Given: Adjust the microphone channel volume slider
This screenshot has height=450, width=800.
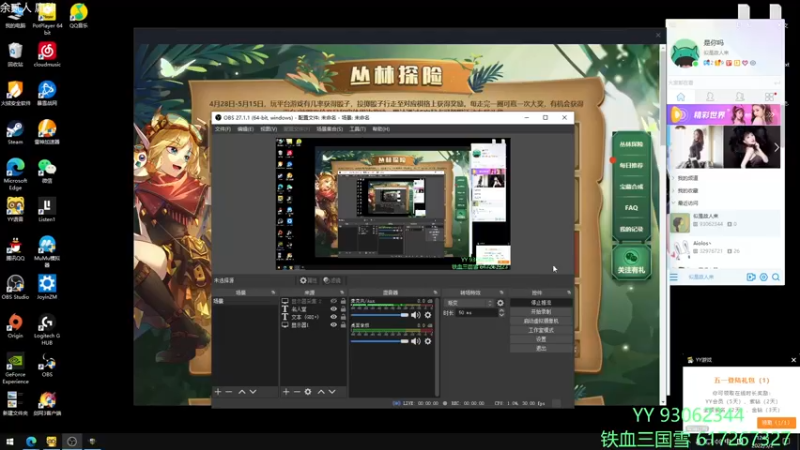Looking at the screenshot, I should 380,315.
